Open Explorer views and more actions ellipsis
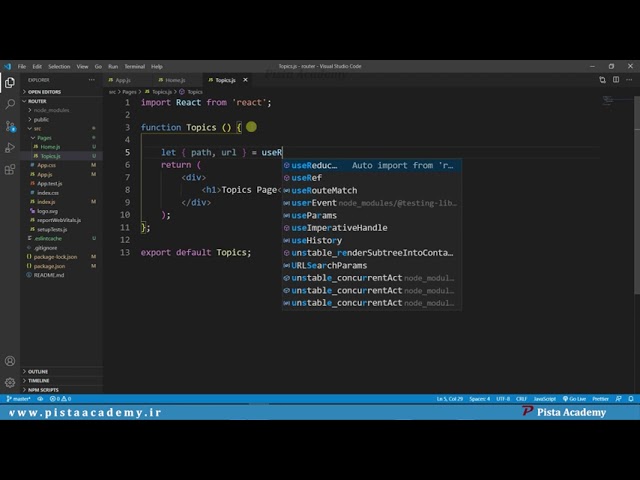Screen dimensions: 640x480 click(x=91, y=80)
